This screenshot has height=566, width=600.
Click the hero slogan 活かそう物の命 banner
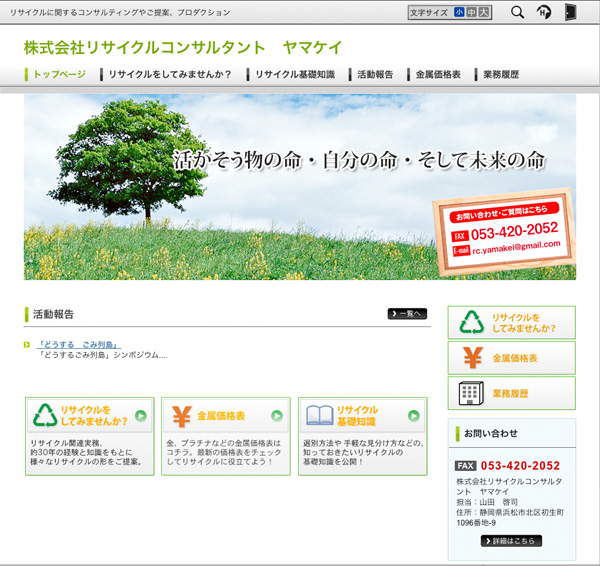tap(359, 160)
